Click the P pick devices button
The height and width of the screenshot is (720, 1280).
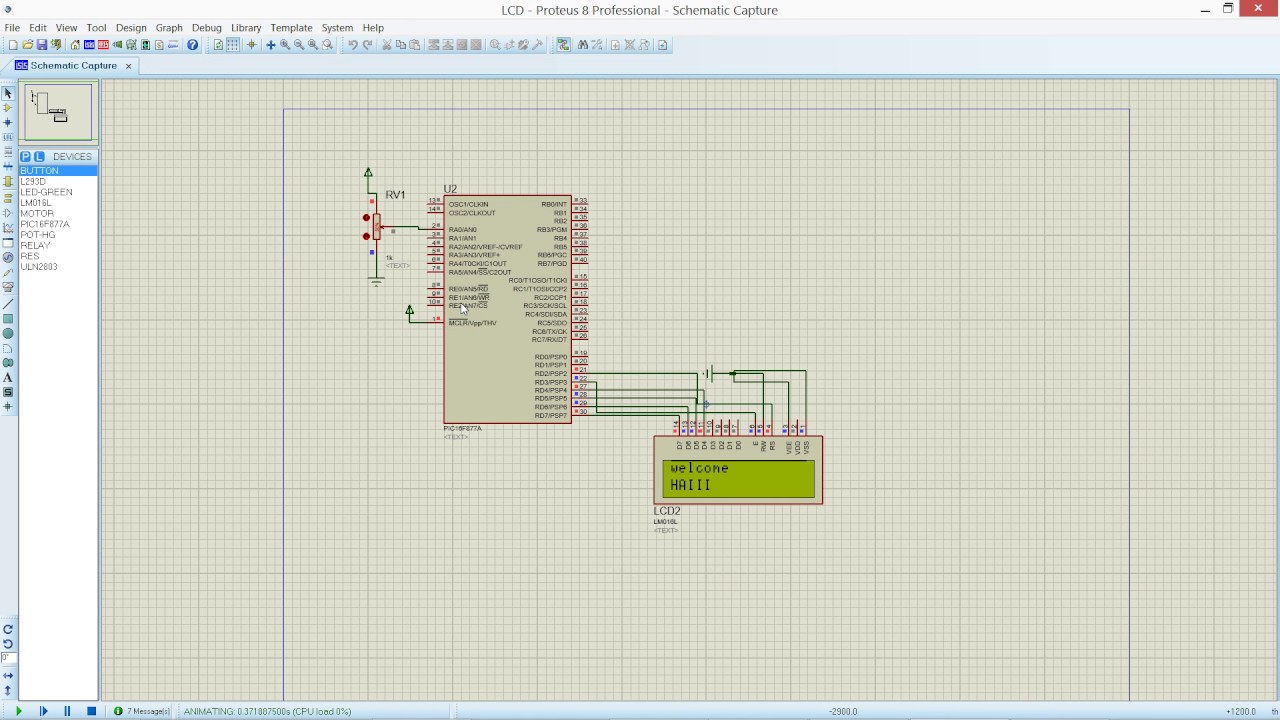26,157
